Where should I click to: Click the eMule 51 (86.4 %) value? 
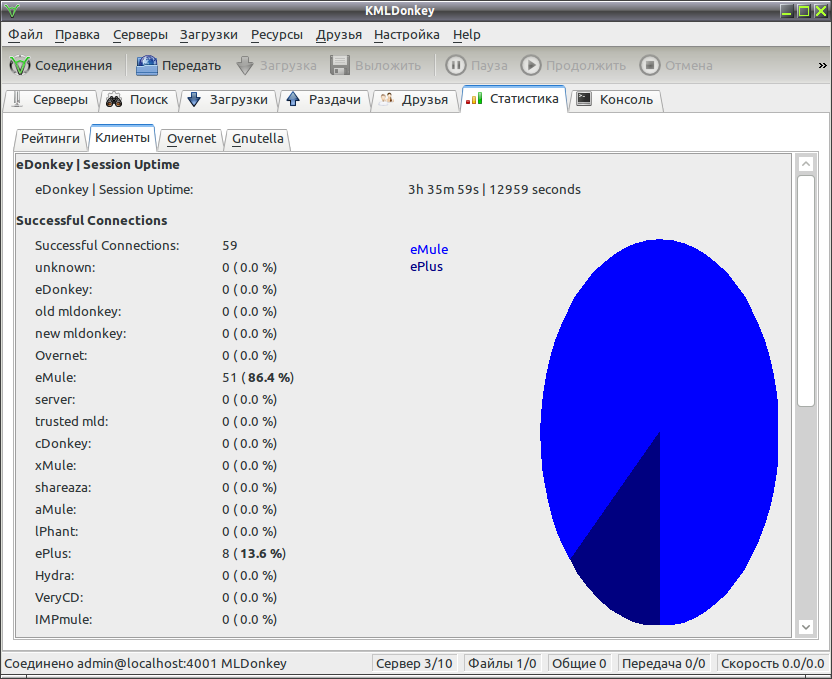click(258, 378)
